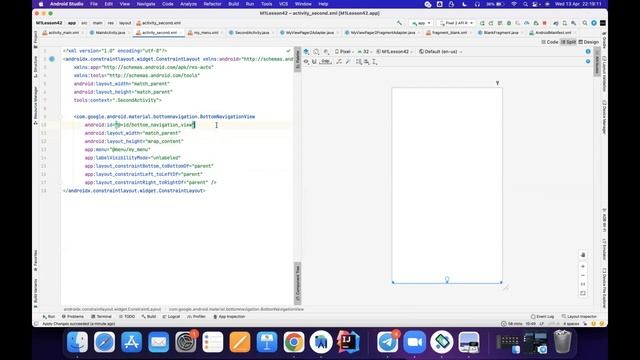The width and height of the screenshot is (640, 360).
Task: Open the fragment_blank.xml tab
Action: tap(449, 33)
